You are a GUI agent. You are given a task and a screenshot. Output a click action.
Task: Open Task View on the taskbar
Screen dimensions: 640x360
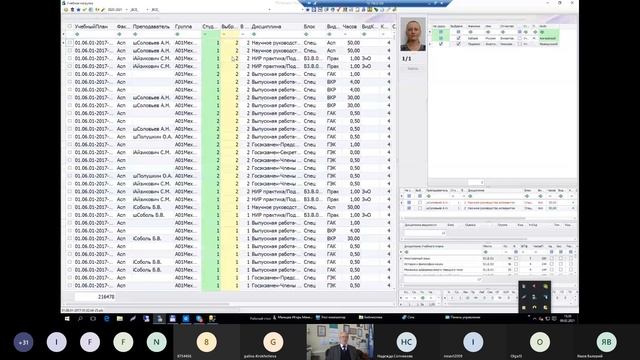click(93, 318)
